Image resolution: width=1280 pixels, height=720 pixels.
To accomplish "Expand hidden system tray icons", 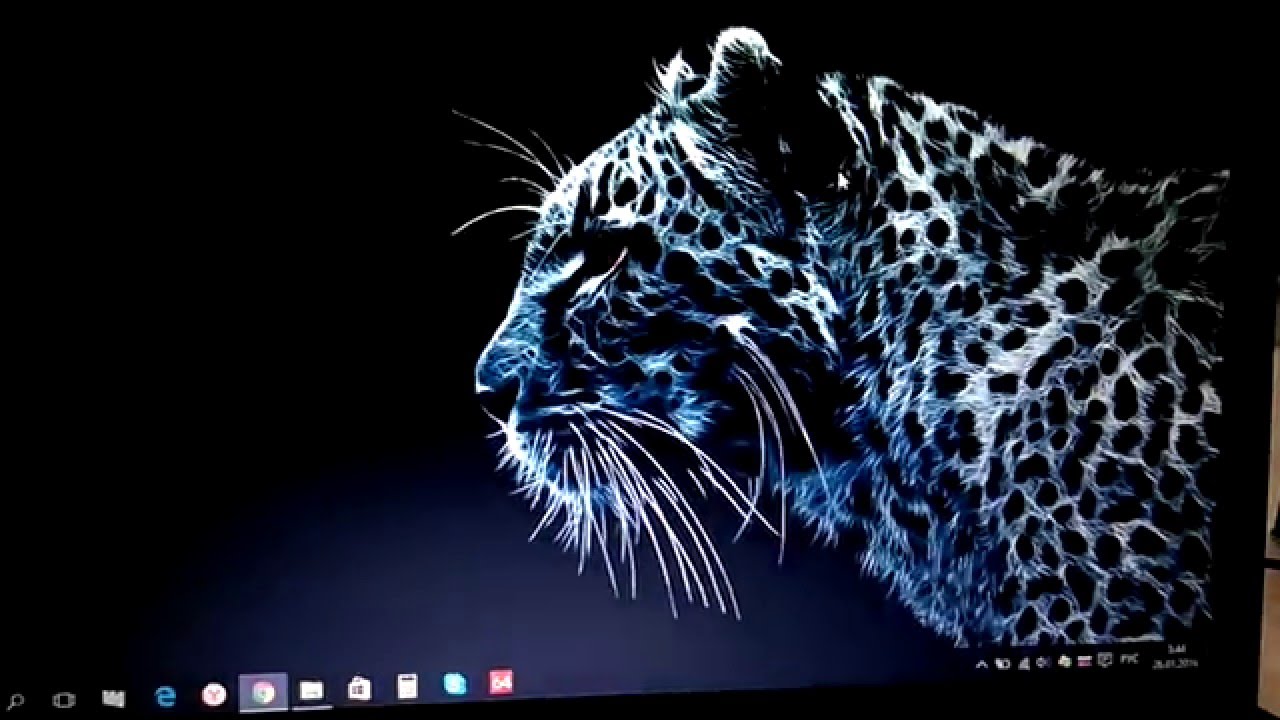I will pyautogui.click(x=982, y=664).
